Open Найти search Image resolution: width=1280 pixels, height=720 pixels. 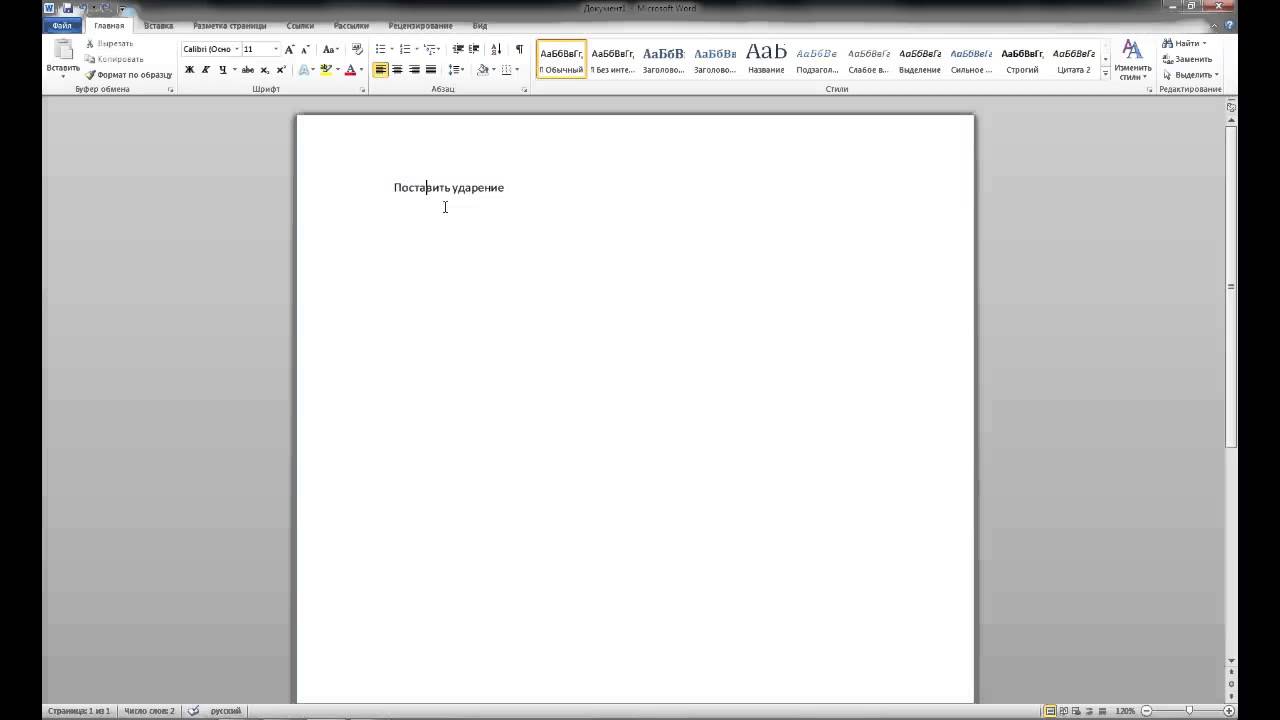point(1185,44)
